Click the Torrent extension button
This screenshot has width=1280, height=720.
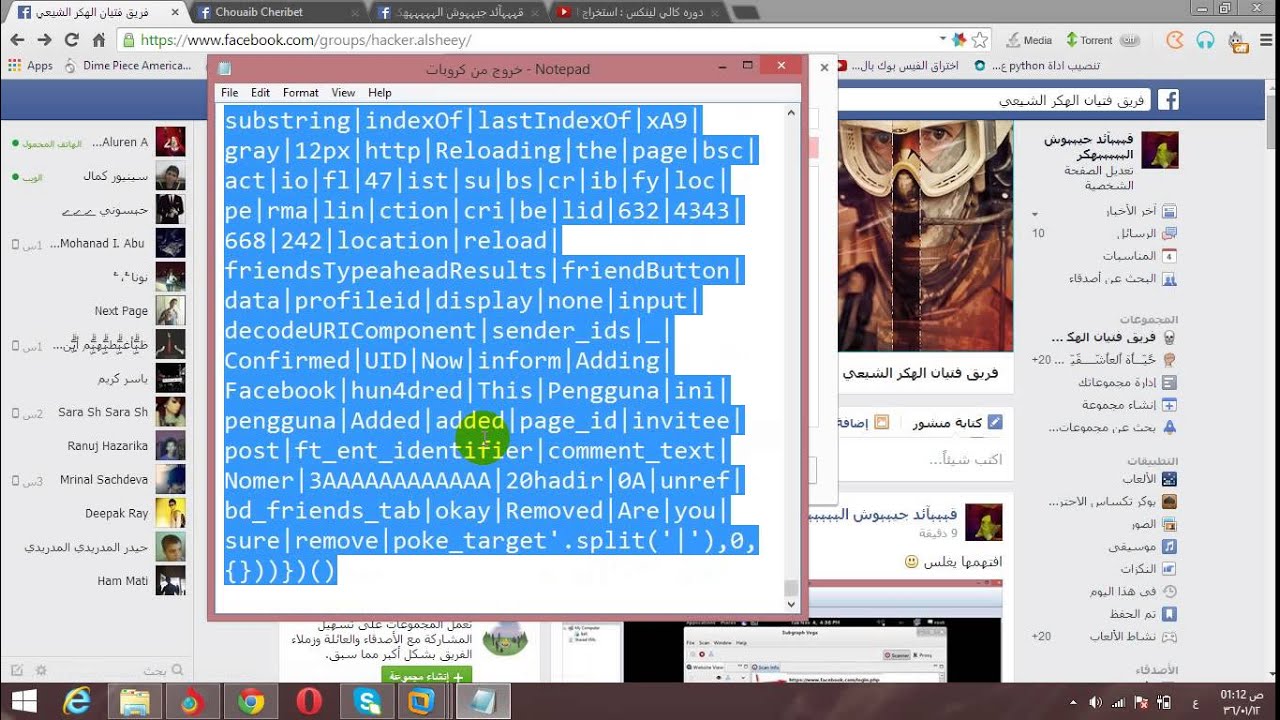pyautogui.click(x=1089, y=40)
